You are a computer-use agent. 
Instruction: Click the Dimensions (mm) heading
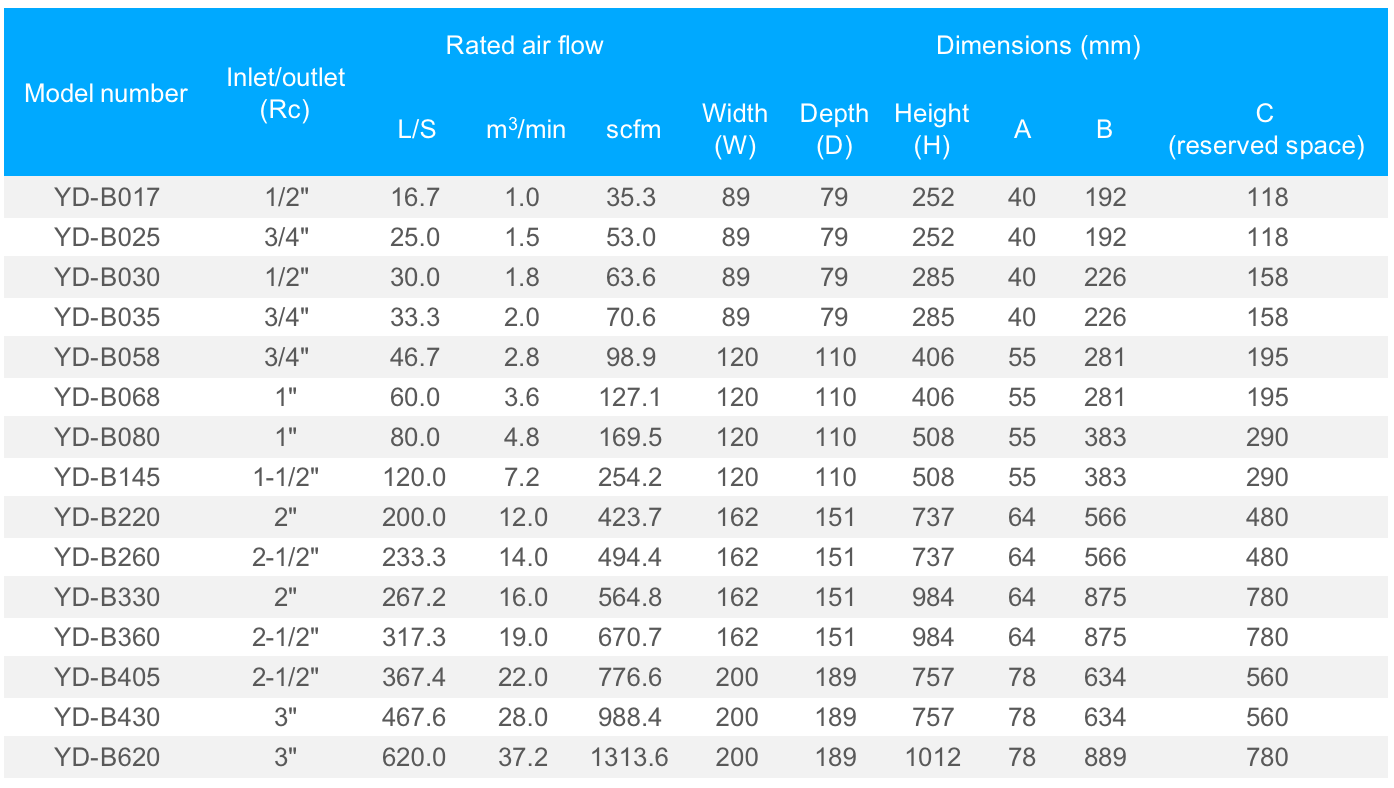pyautogui.click(x=1038, y=45)
